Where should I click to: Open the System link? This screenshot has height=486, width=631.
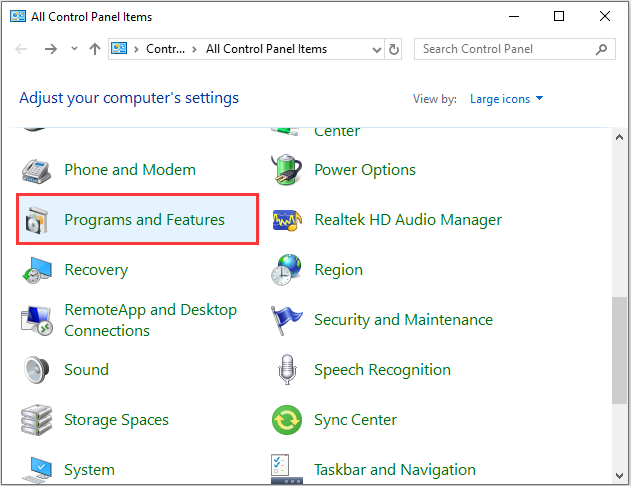point(89,470)
